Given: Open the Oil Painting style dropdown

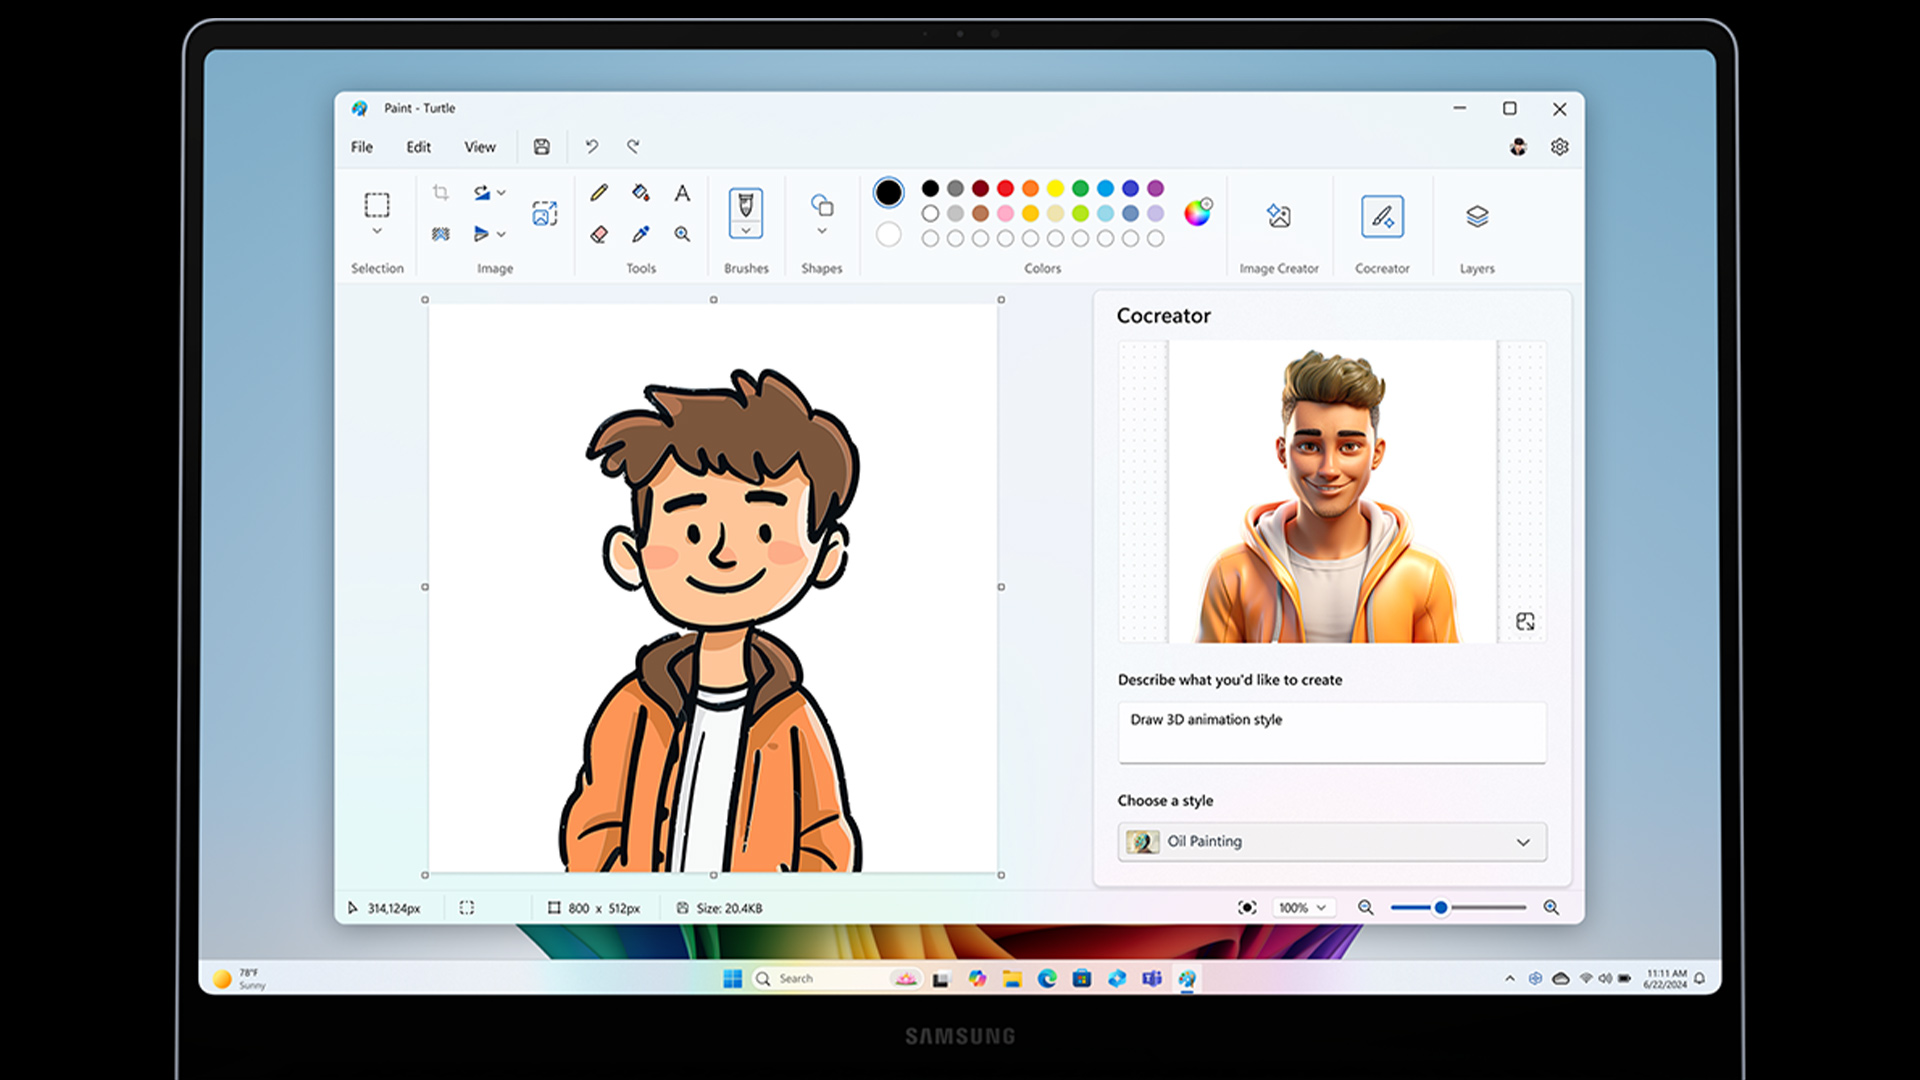Looking at the screenshot, I should pyautogui.click(x=1330, y=841).
